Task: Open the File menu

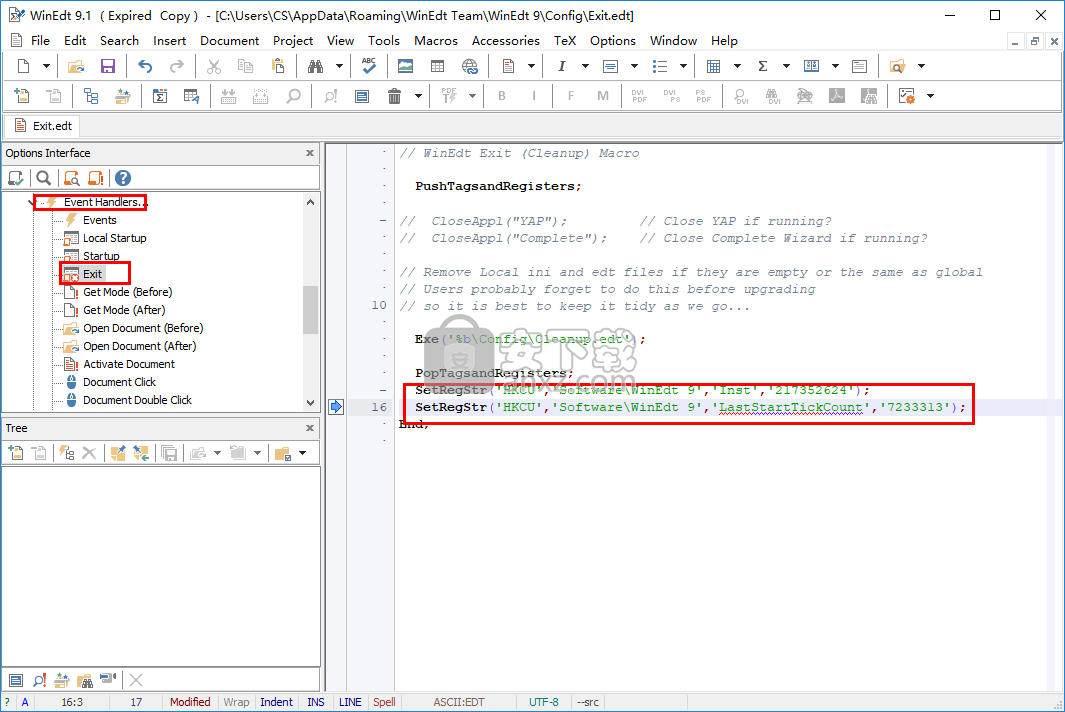Action: pyautogui.click(x=40, y=41)
